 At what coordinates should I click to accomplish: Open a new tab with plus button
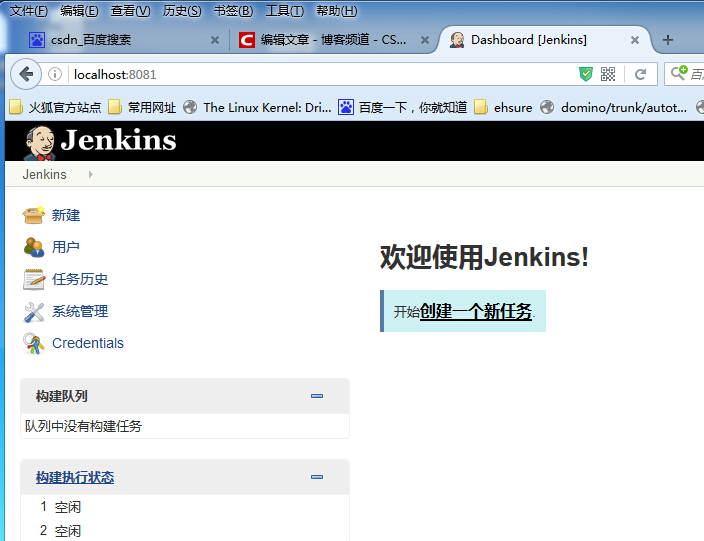click(668, 40)
